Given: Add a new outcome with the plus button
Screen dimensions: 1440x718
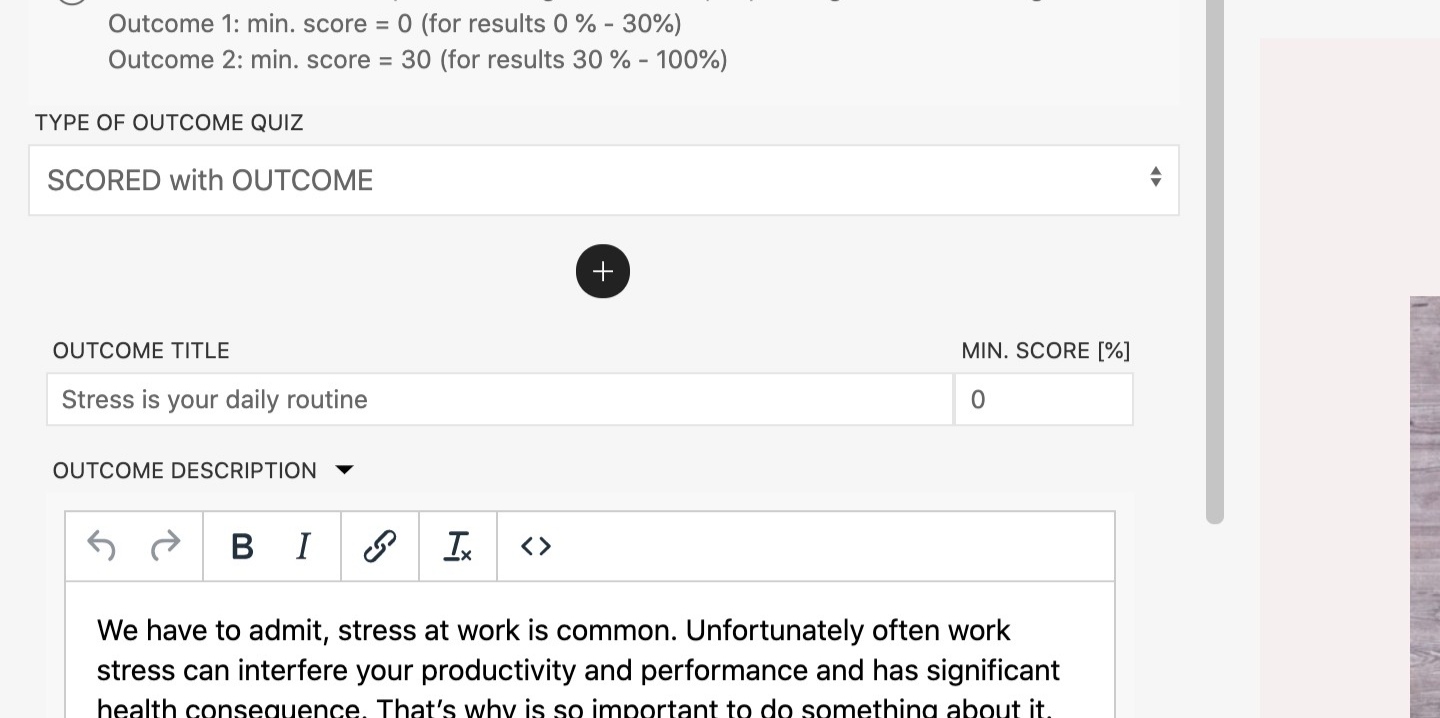Looking at the screenshot, I should [x=603, y=271].
